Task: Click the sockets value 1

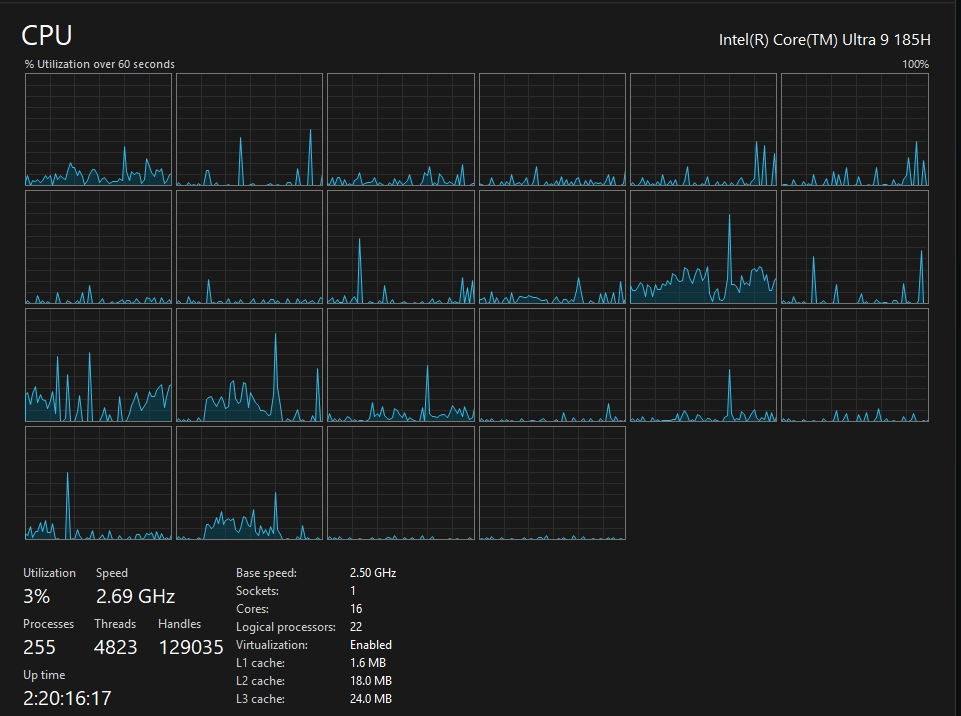Action: tap(353, 591)
